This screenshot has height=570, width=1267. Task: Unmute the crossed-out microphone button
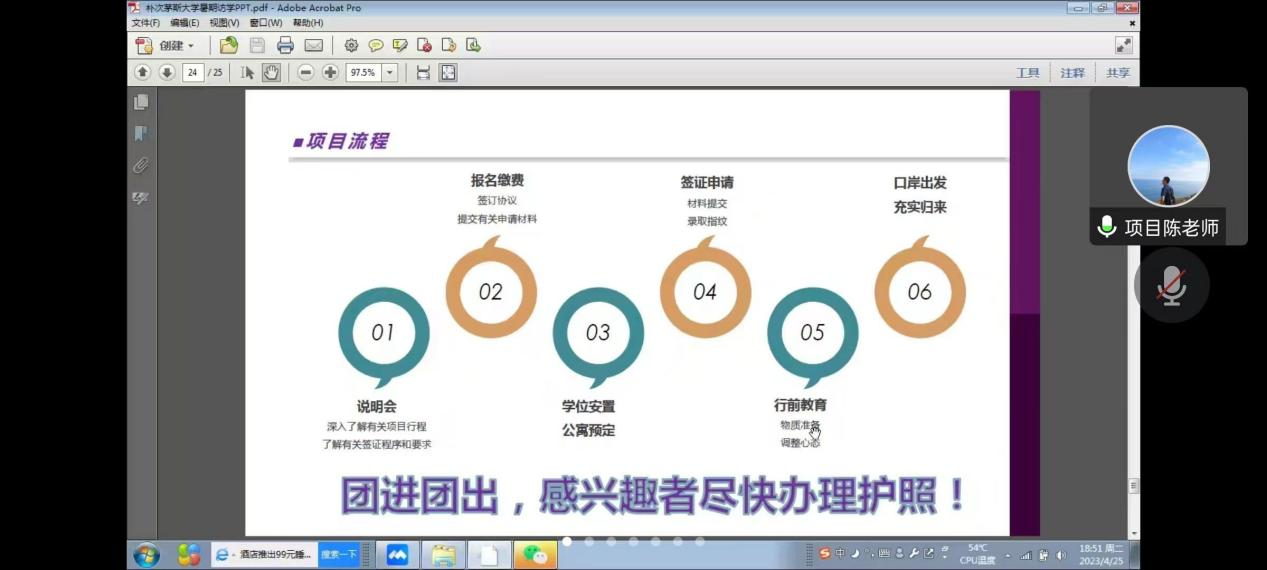(1171, 285)
